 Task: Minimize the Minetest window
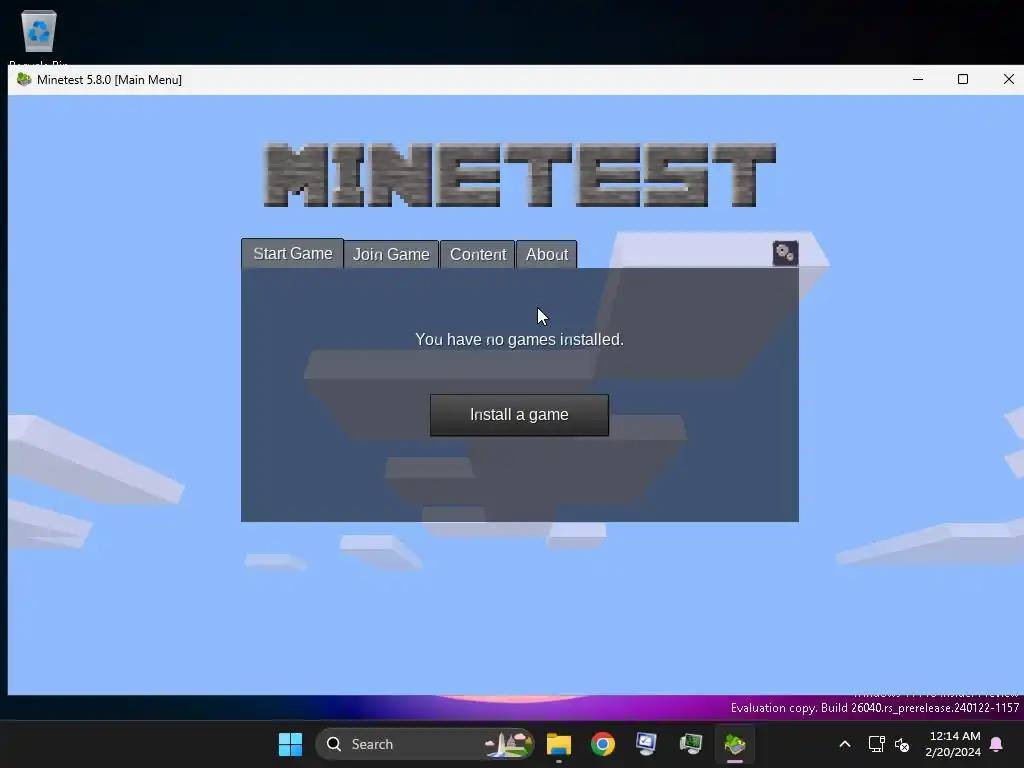coord(918,80)
